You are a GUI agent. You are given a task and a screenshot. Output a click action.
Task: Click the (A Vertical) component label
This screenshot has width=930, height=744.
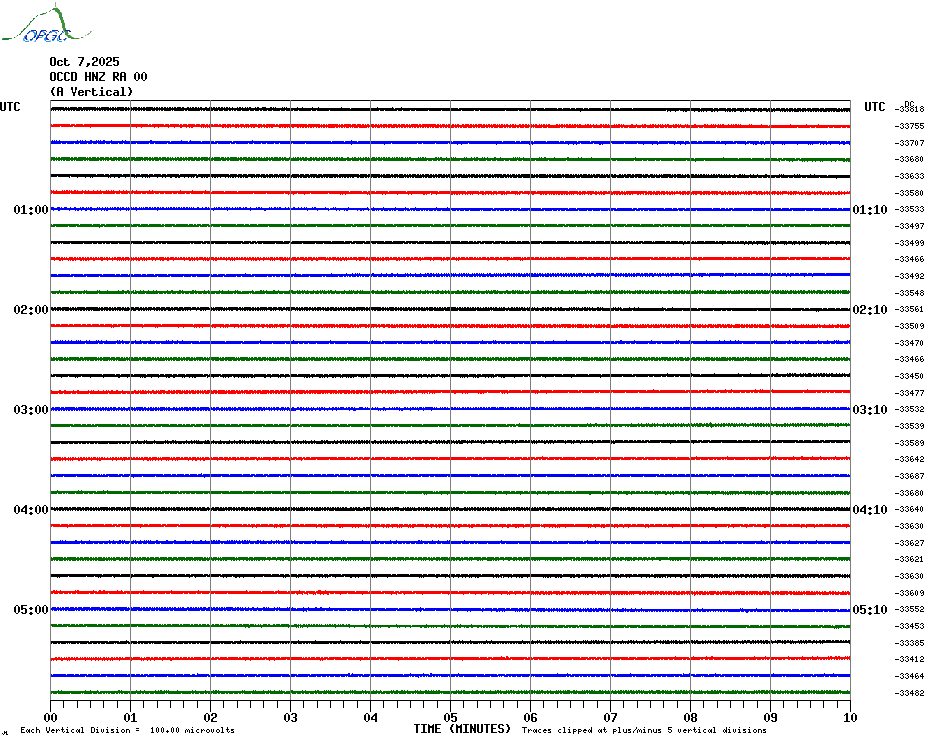[x=91, y=92]
